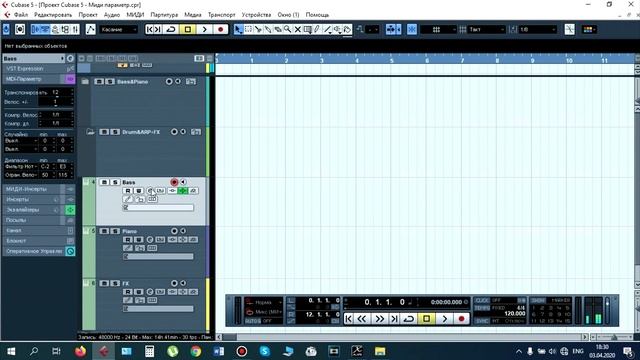Click the Record button in top toolbar
Viewport: 640px width, 360px height.
[x=220, y=29]
